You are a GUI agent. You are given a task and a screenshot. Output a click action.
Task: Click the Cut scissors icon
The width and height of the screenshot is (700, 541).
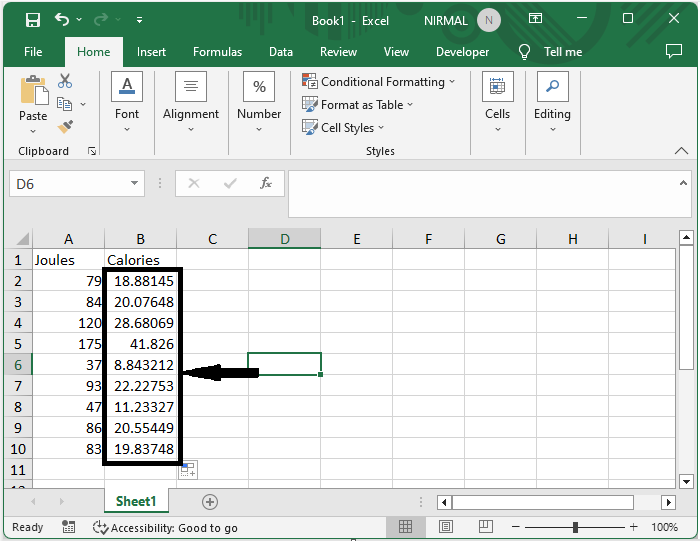65,81
